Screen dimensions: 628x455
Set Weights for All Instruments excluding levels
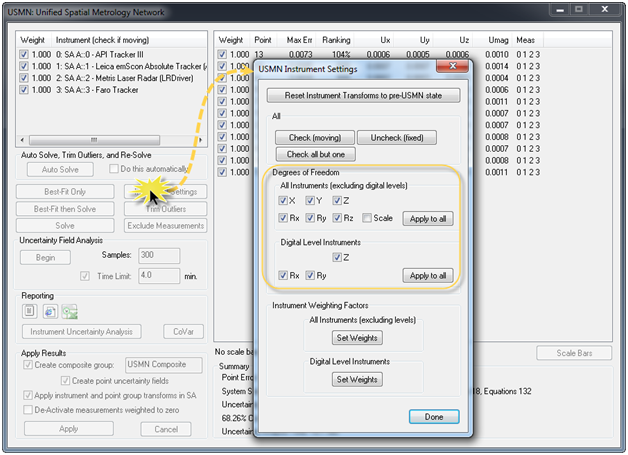coord(356,336)
